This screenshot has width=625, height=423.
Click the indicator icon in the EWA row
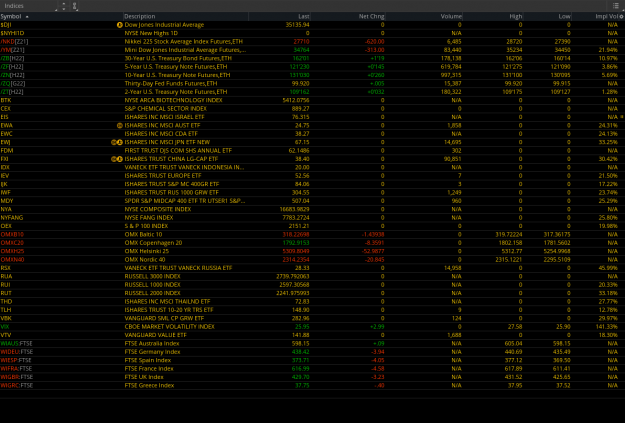coord(119,126)
